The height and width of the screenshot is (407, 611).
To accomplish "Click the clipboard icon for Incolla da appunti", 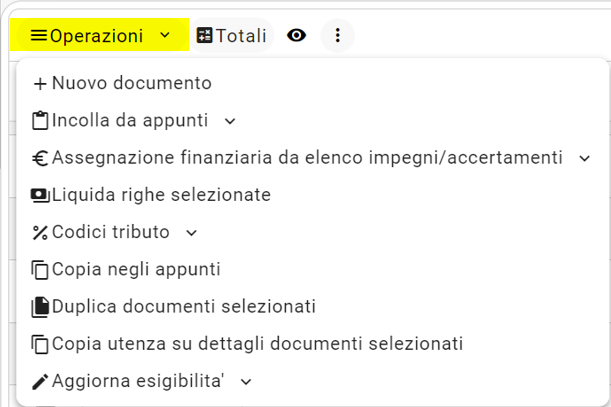I will 40,120.
